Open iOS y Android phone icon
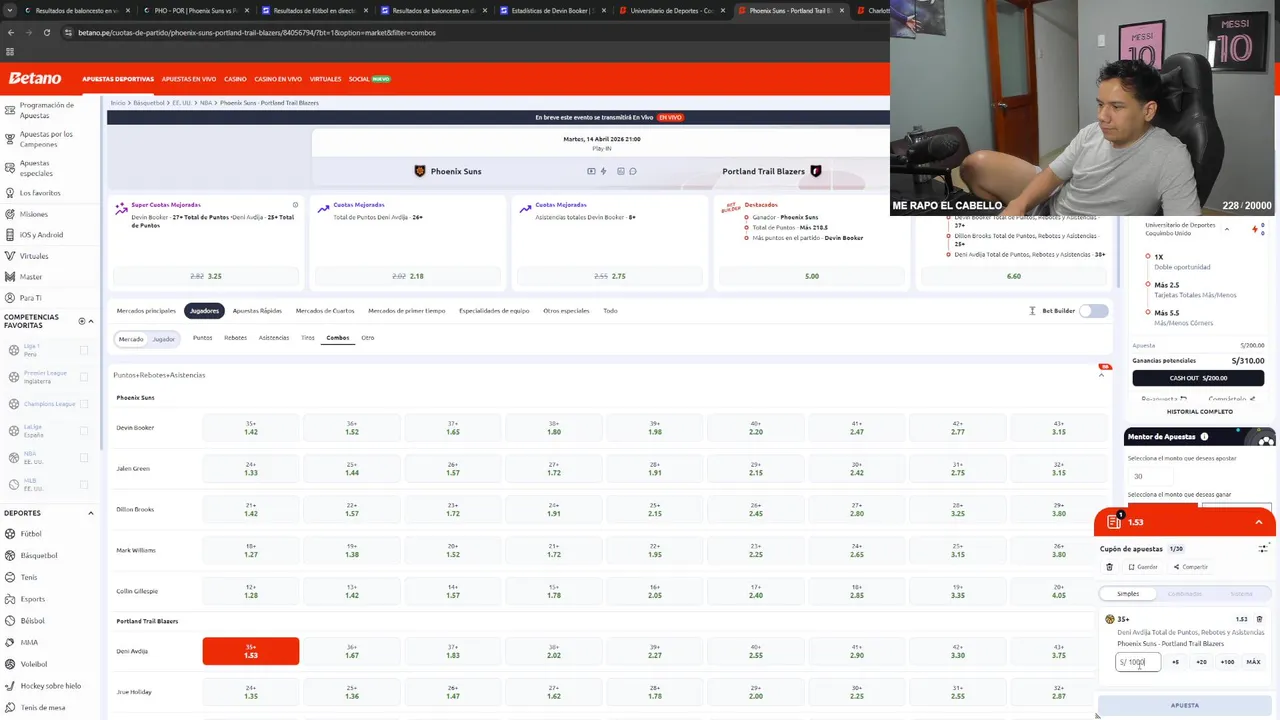The height and width of the screenshot is (720, 1280). tap(9, 235)
